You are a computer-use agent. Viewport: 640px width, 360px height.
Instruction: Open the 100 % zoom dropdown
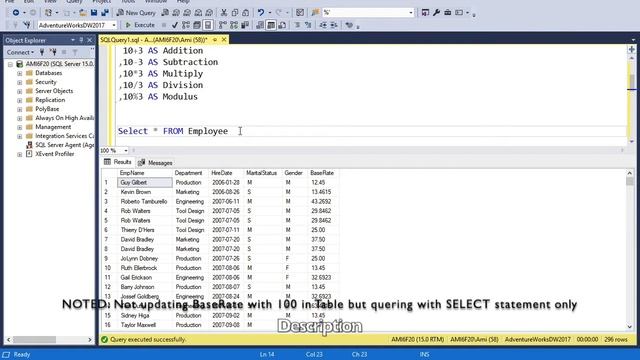click(x=125, y=151)
